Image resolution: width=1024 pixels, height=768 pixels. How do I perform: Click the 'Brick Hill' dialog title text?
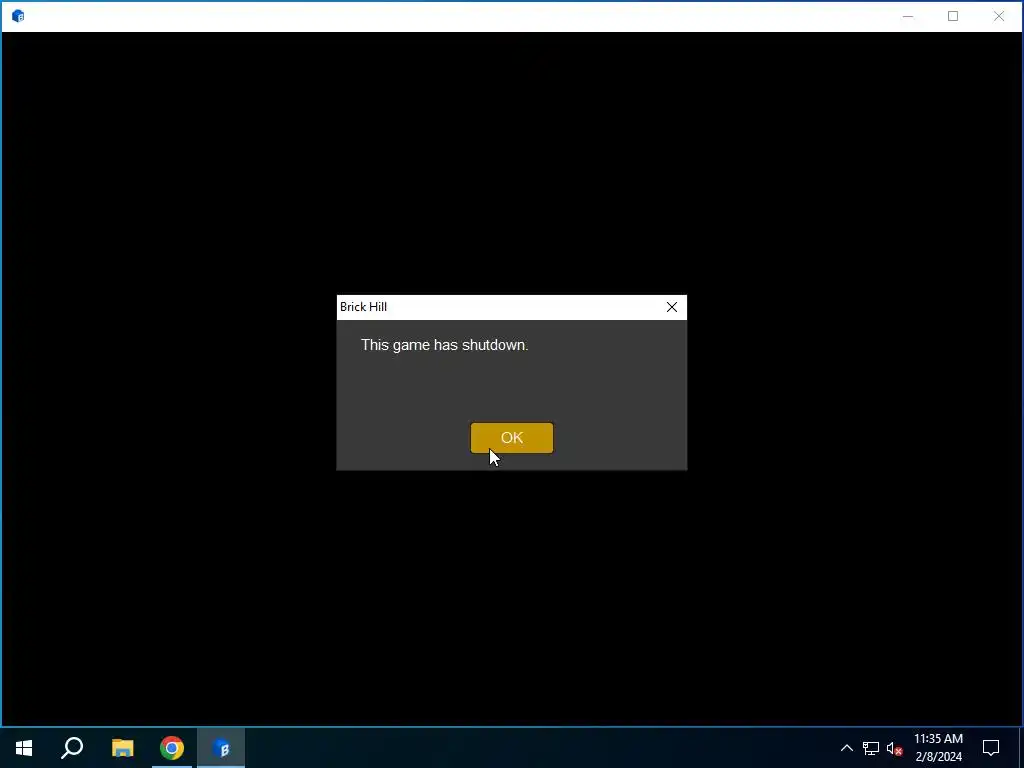tap(363, 307)
